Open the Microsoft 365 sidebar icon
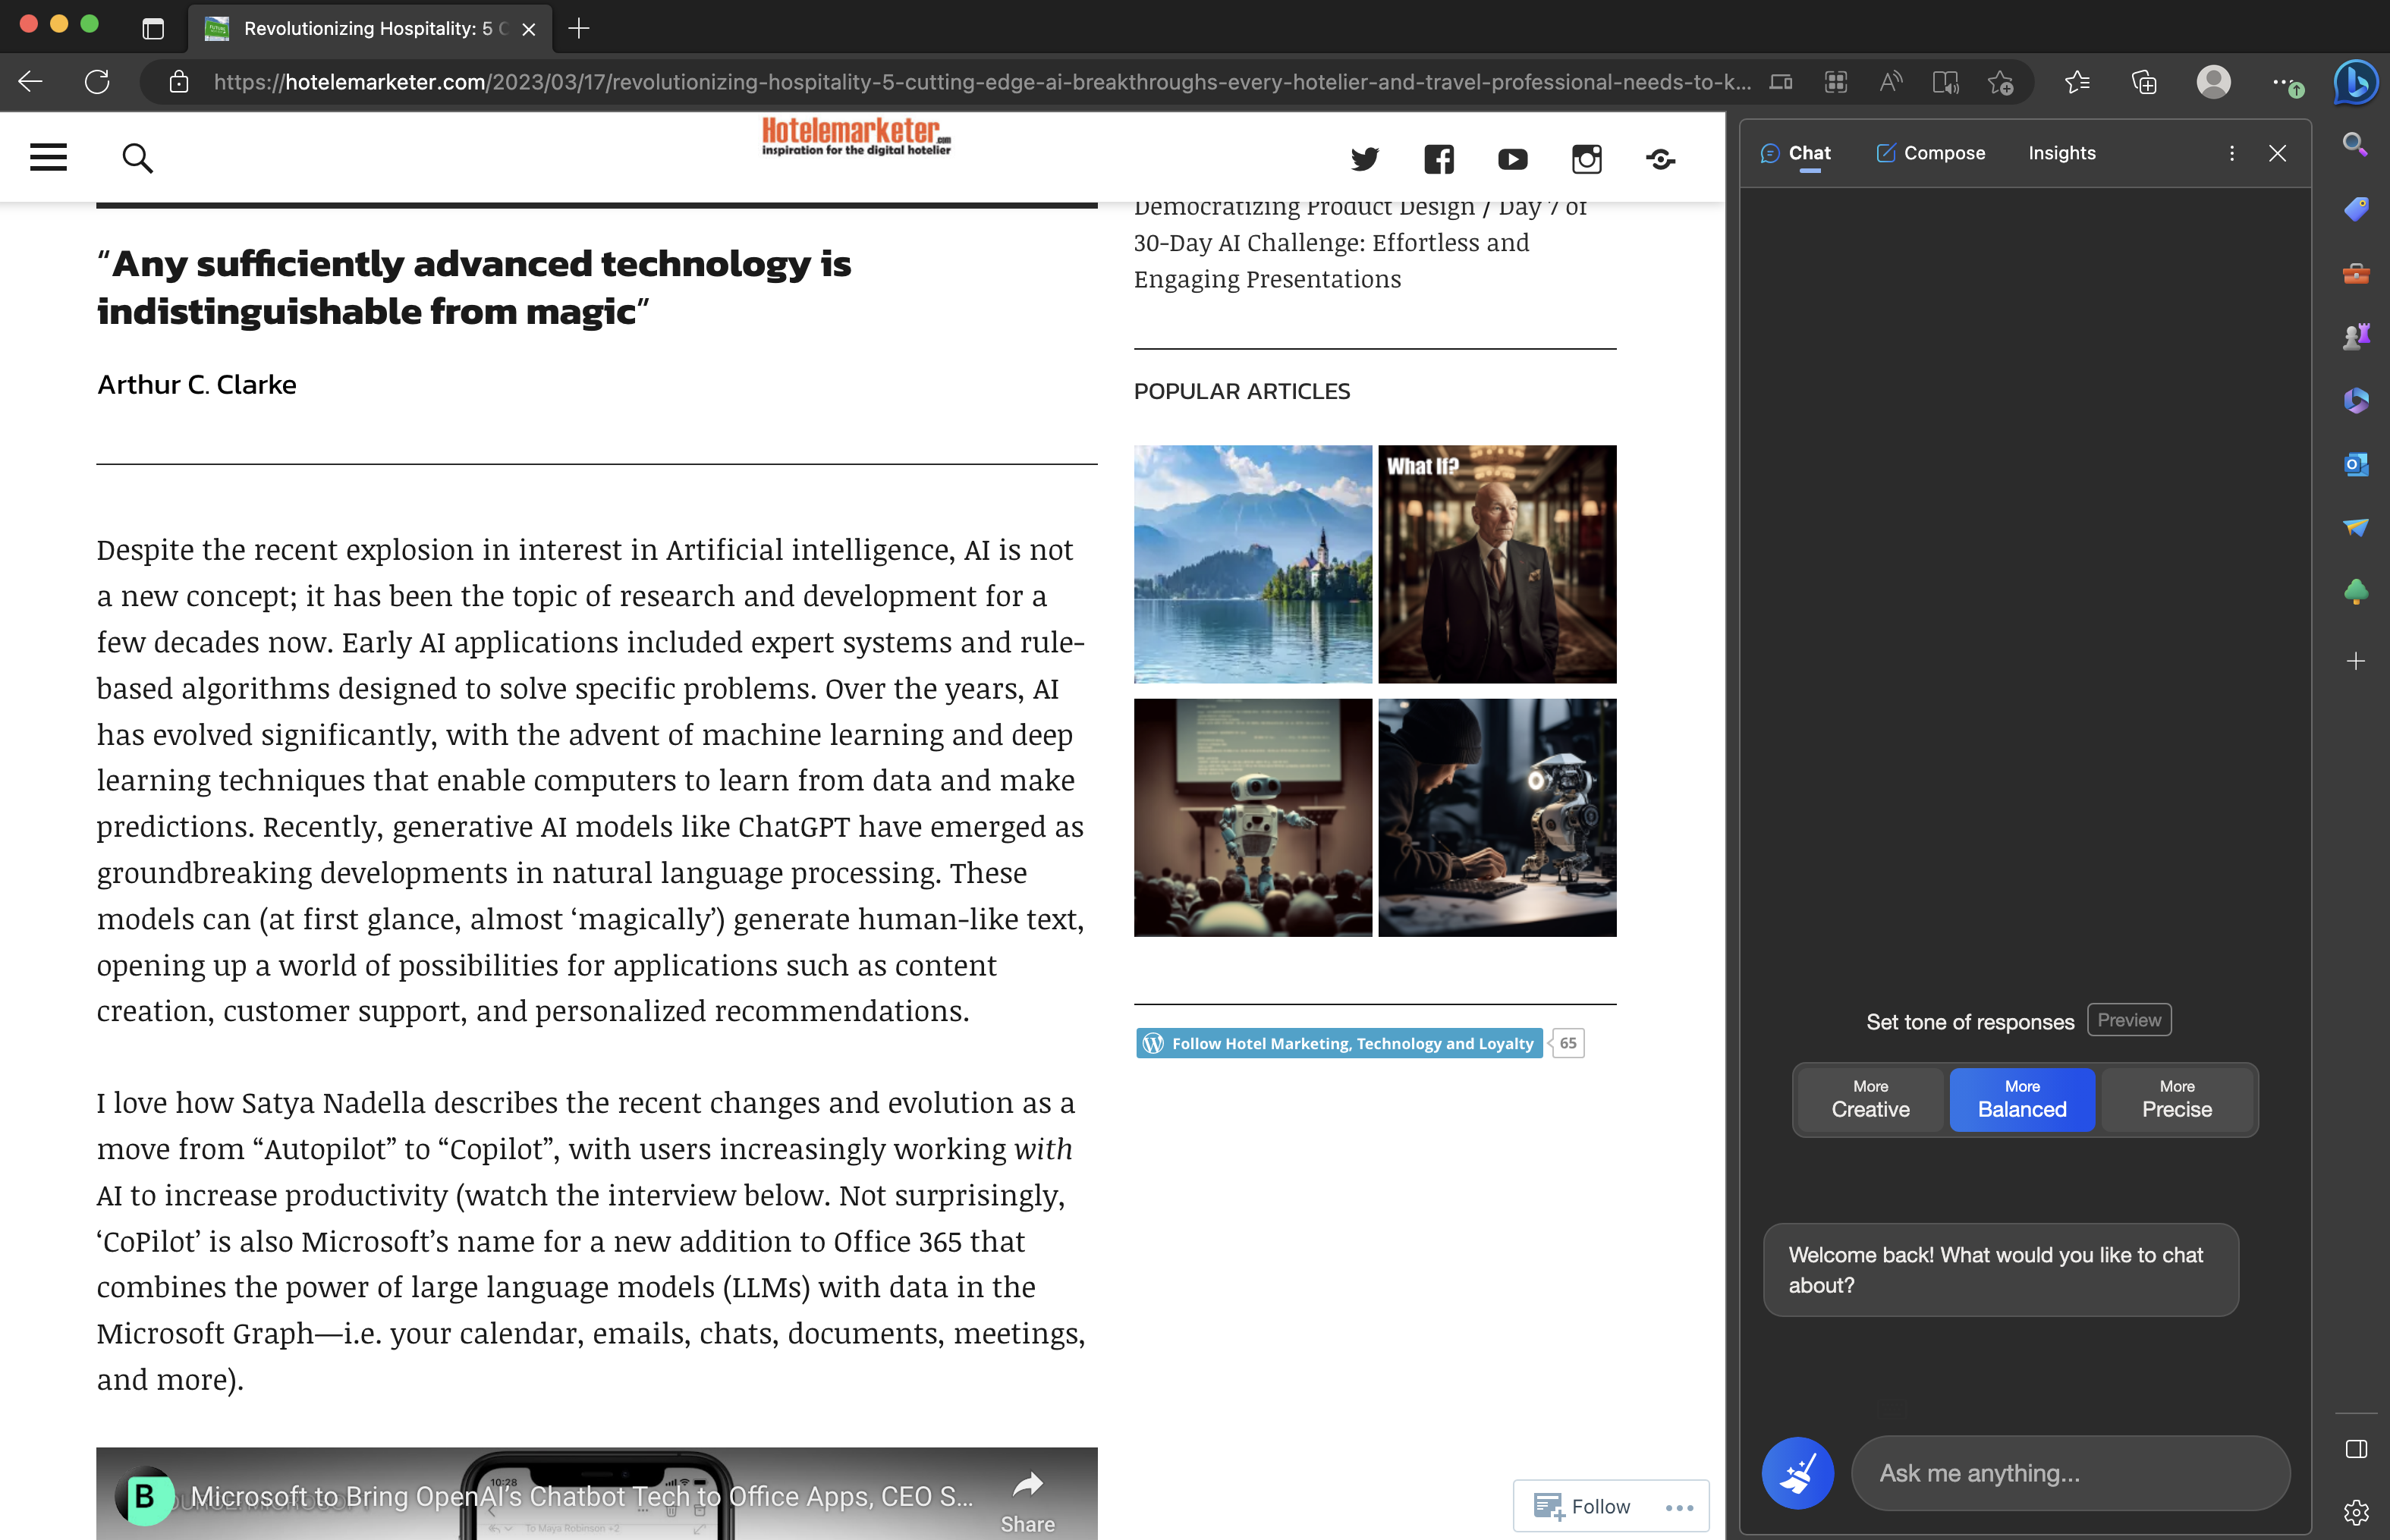This screenshot has height=1540, width=2390. tap(2355, 401)
